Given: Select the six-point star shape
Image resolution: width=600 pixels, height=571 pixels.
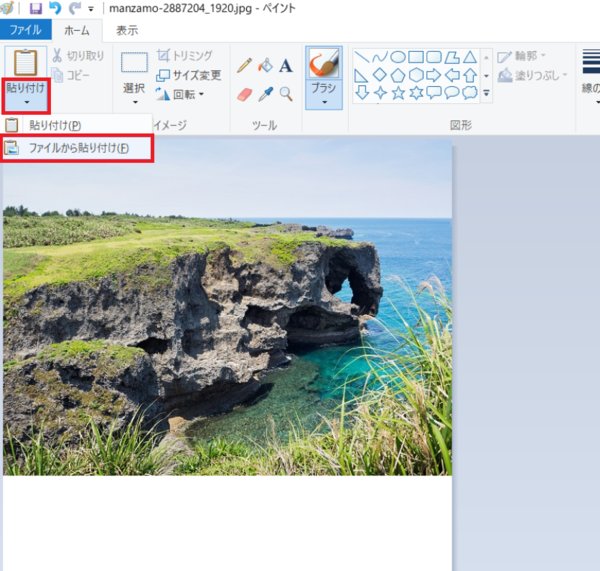Looking at the screenshot, I should (416, 93).
